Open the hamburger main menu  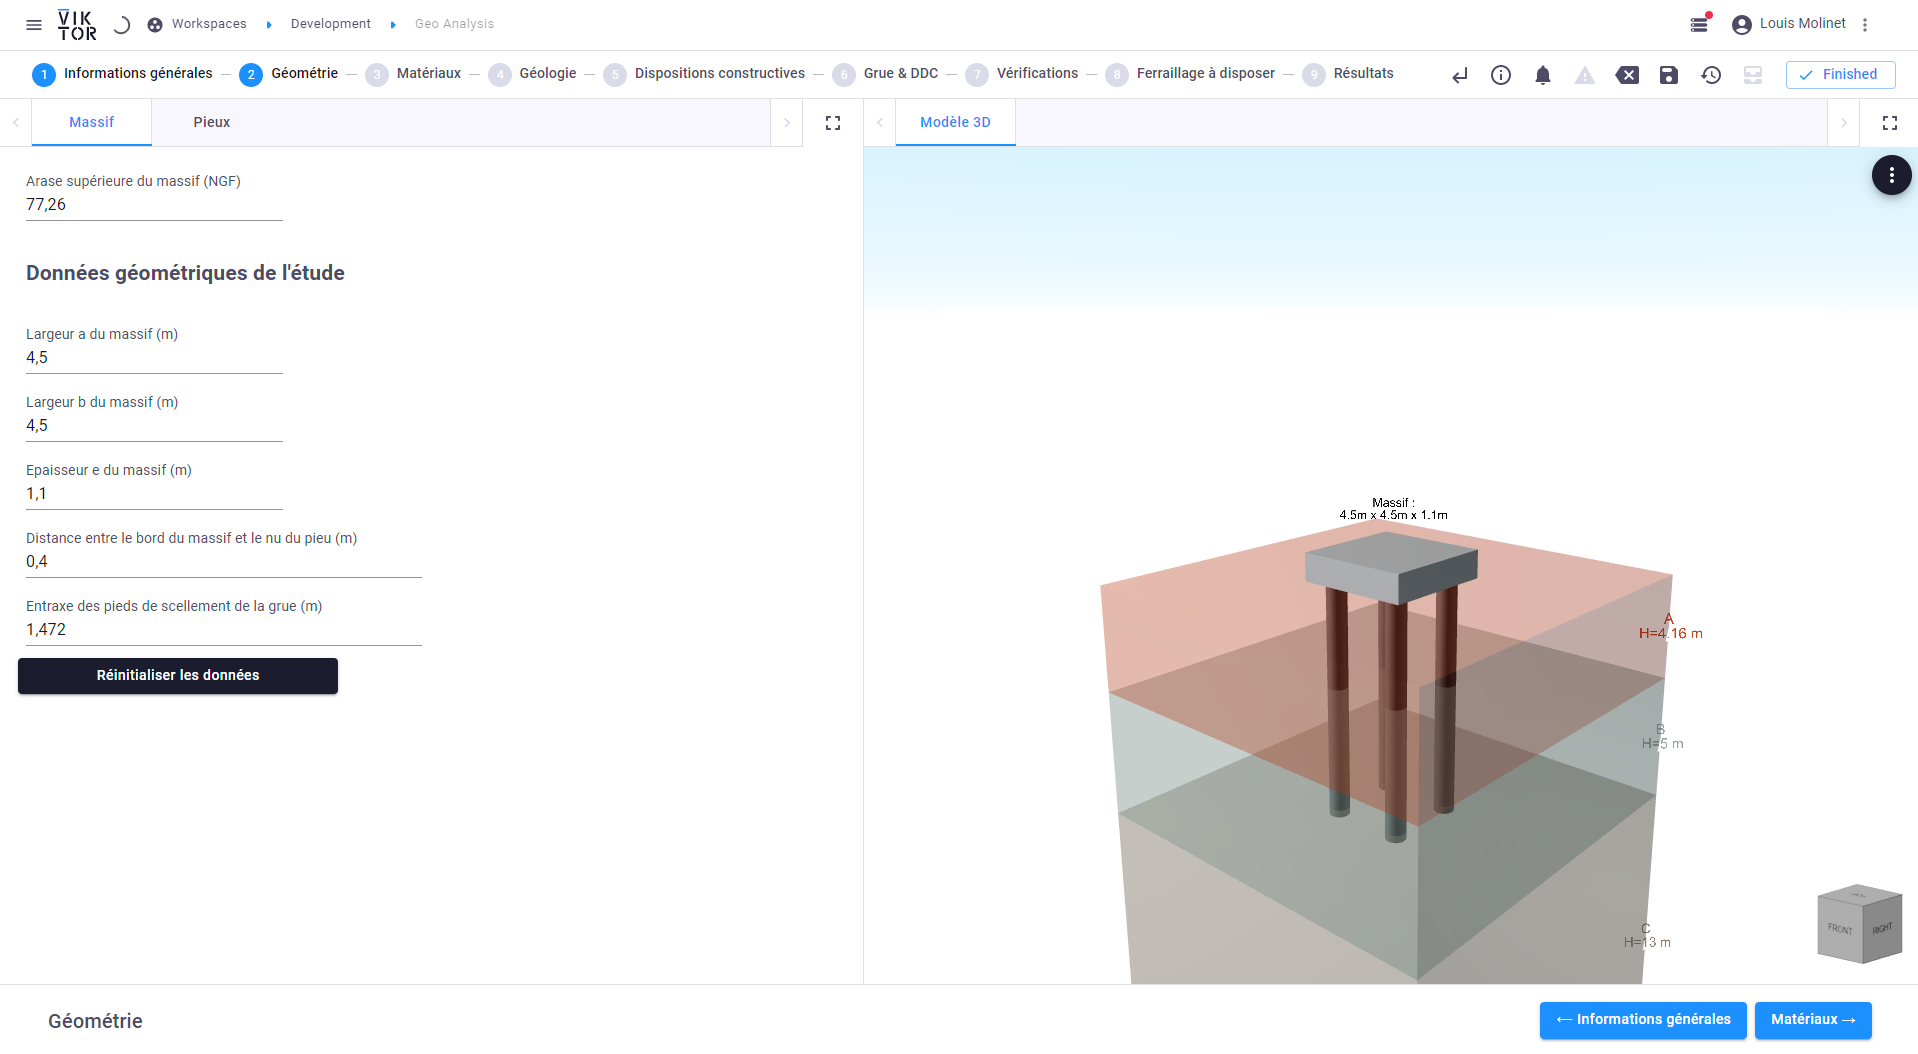click(x=34, y=25)
